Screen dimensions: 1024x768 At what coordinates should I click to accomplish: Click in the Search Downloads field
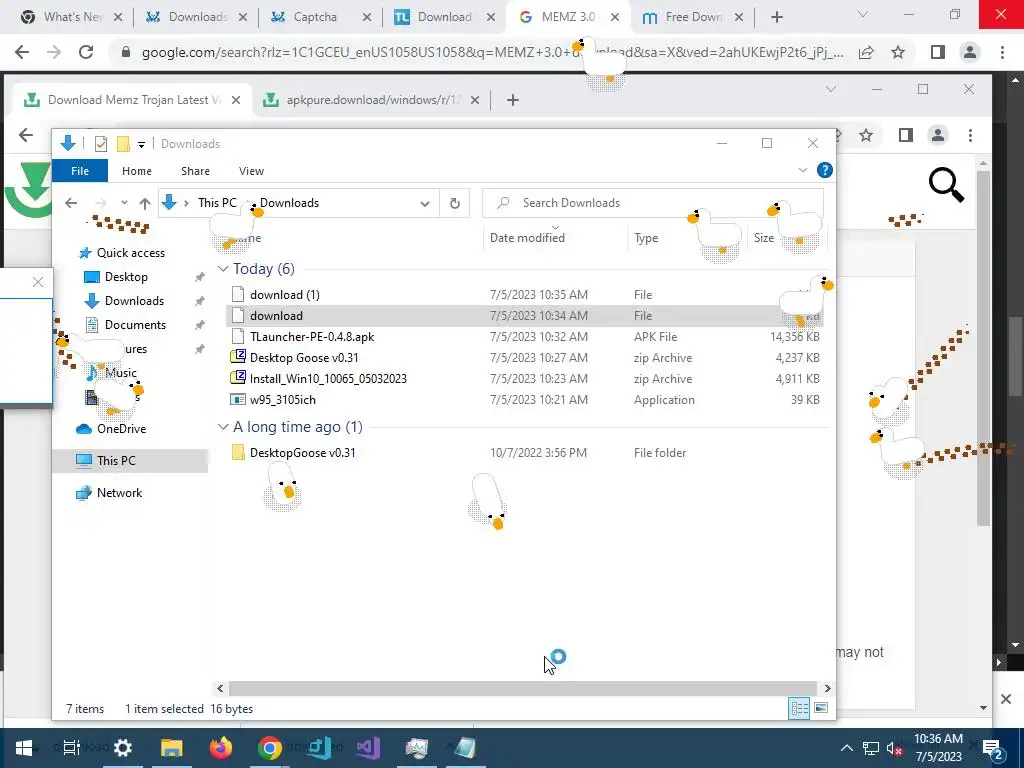(x=653, y=203)
